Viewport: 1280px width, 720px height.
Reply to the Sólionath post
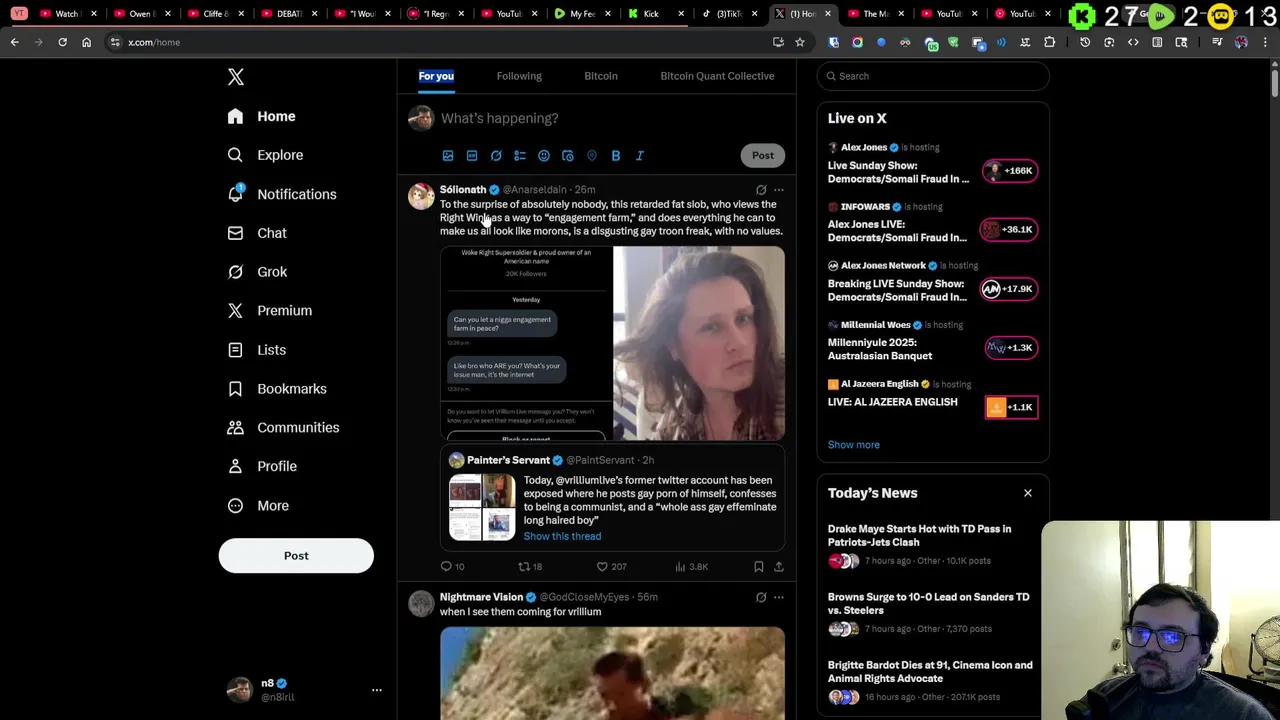coord(453,567)
